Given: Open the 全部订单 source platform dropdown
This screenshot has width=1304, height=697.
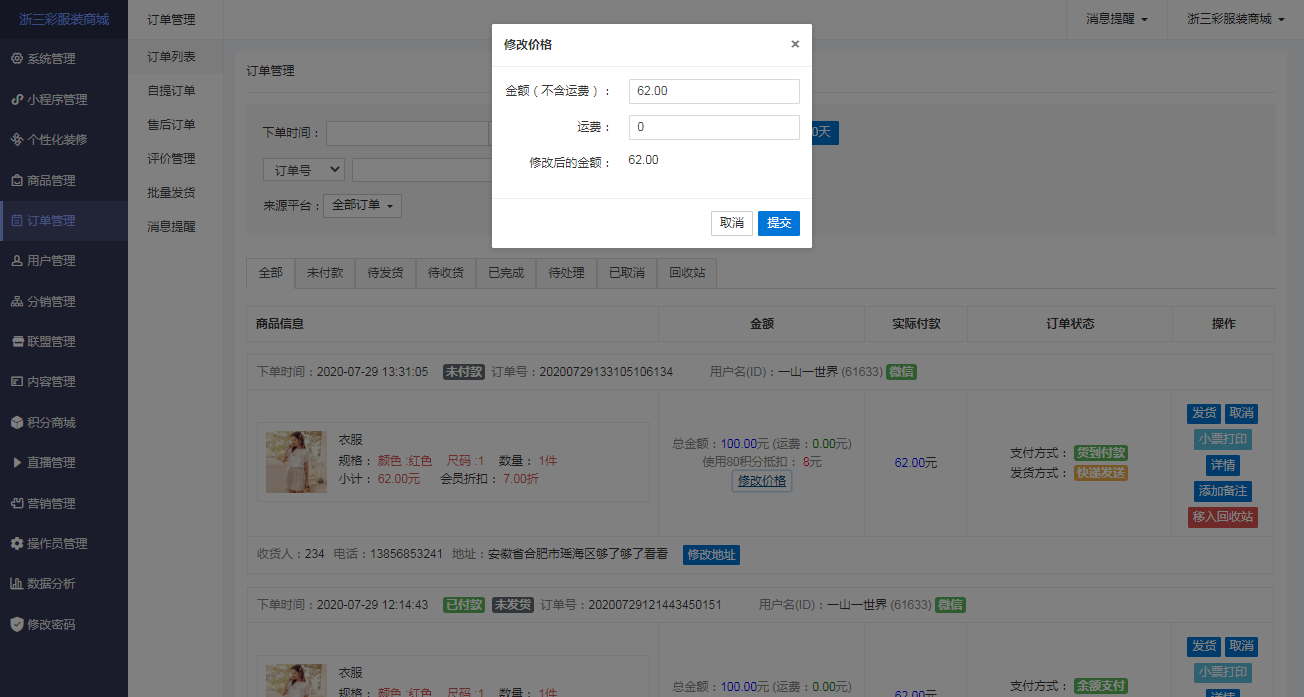Looking at the screenshot, I should 363,205.
